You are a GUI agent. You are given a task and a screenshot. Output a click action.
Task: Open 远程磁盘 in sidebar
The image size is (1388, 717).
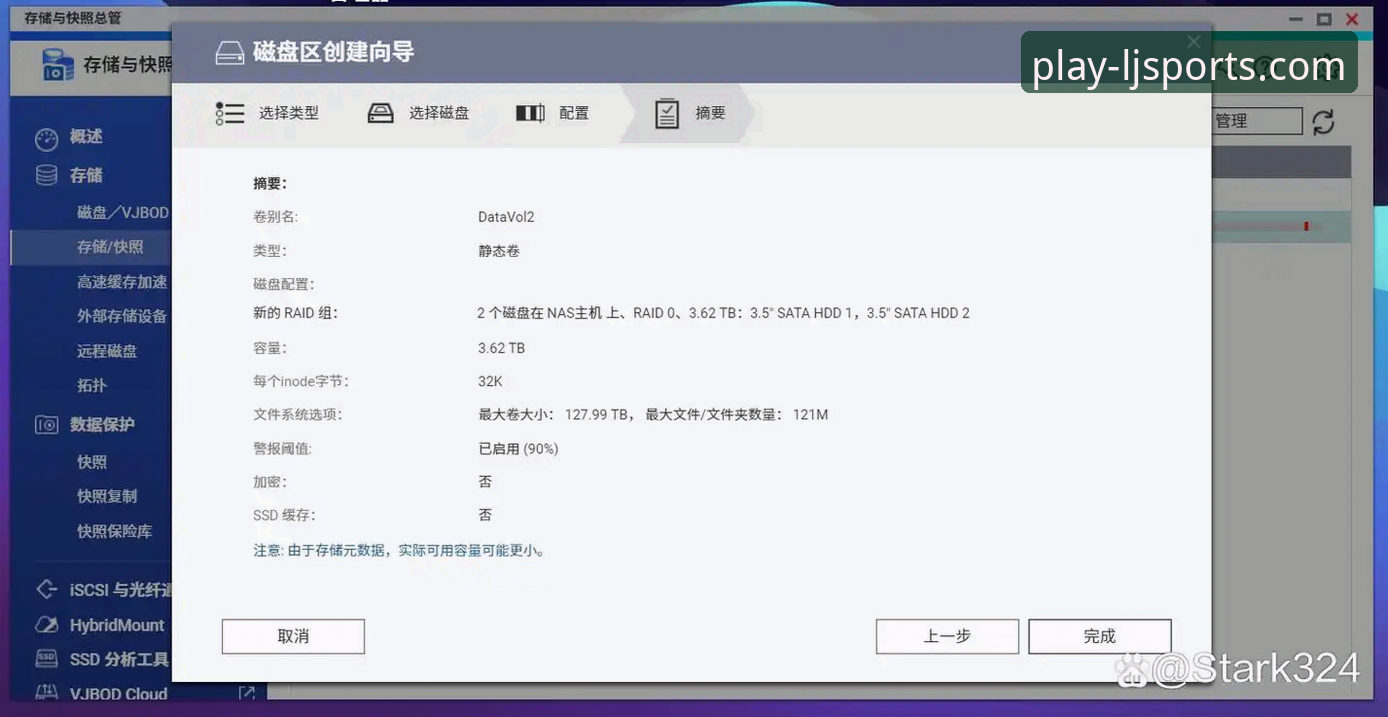(x=107, y=351)
